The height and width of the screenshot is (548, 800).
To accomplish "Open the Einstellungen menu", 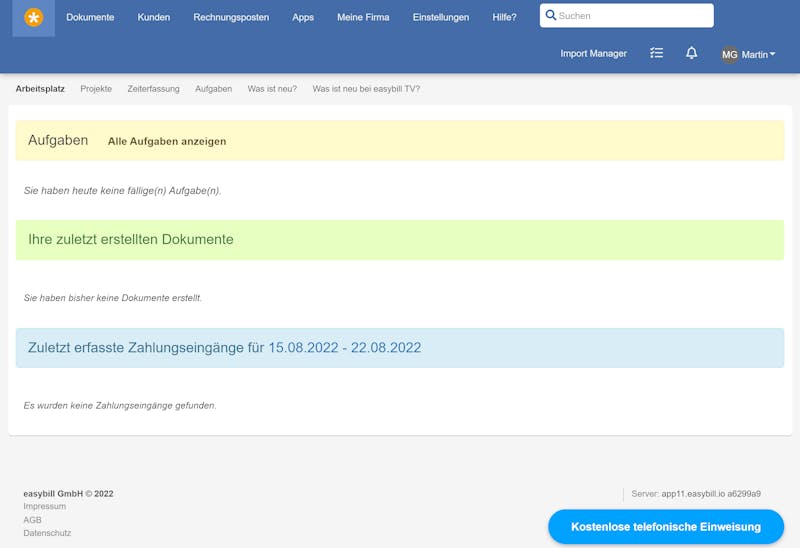I will point(441,17).
